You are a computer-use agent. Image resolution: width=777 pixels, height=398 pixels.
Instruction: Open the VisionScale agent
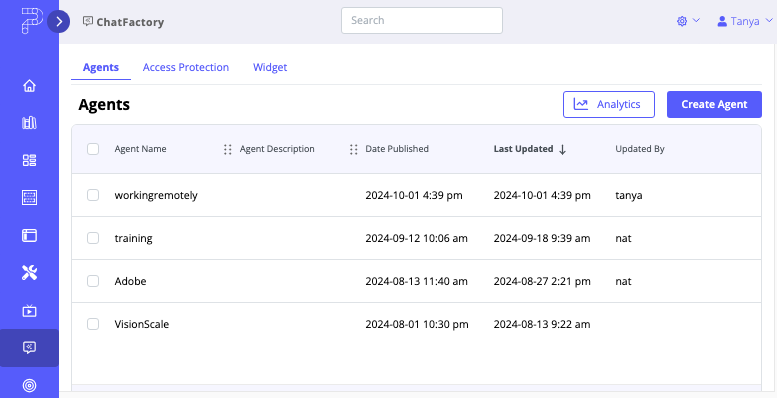142,324
